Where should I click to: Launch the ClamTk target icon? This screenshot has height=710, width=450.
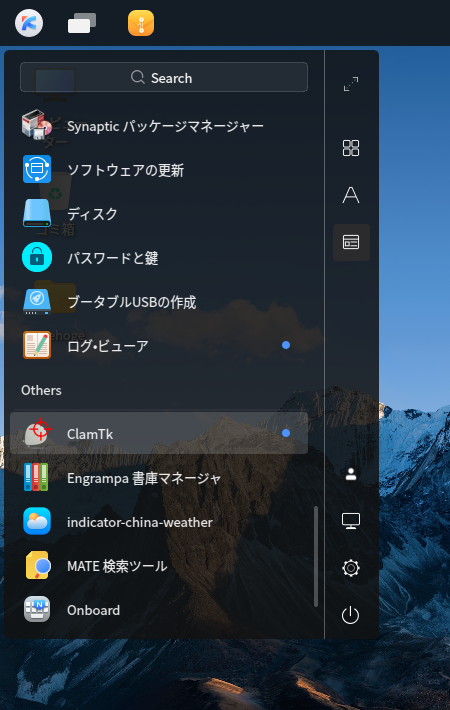(37, 433)
